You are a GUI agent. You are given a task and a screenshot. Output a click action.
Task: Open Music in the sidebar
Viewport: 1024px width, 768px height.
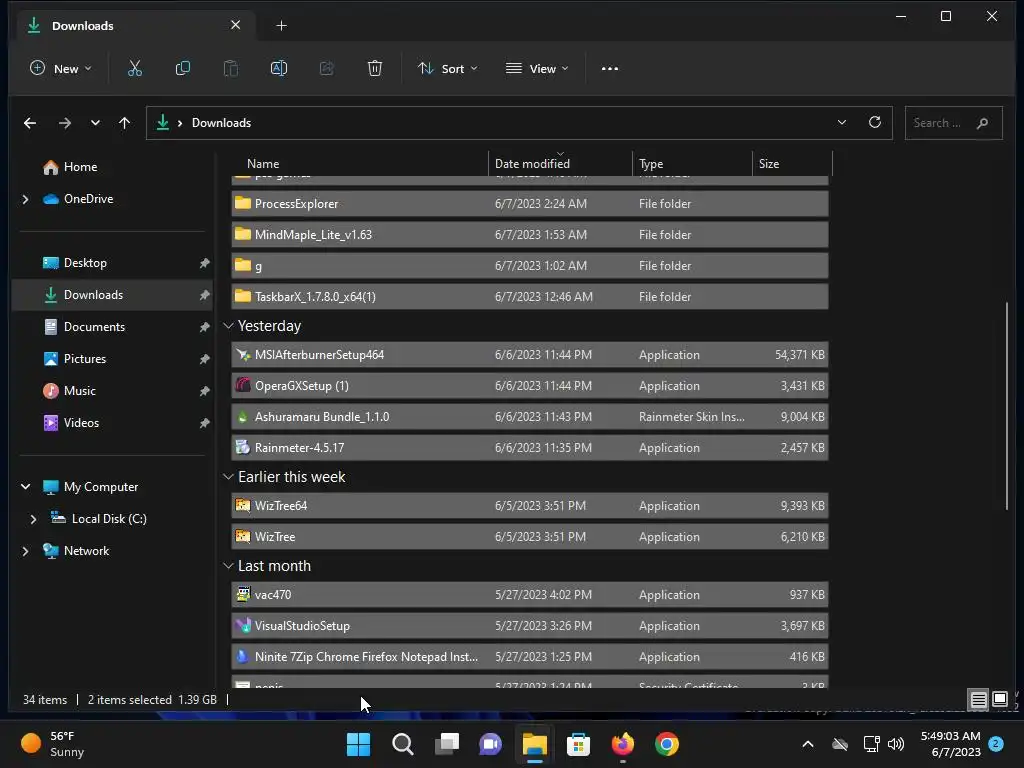[x=80, y=391]
